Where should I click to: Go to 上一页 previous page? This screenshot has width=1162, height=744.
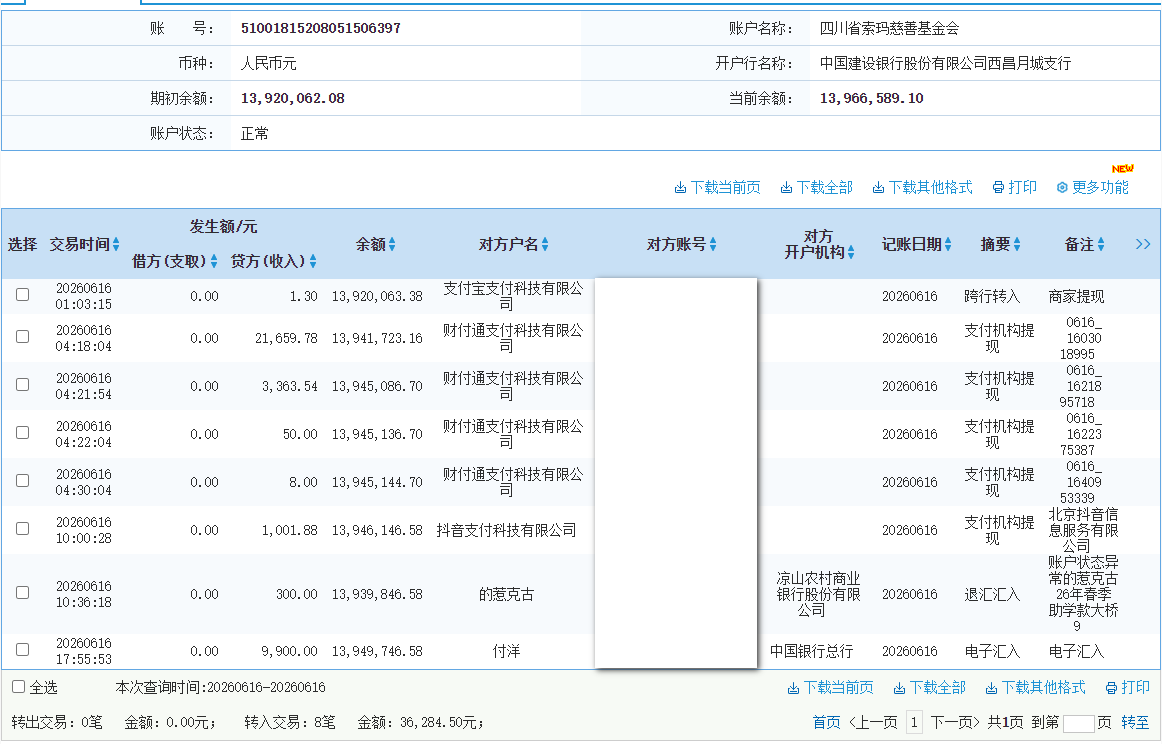[x=873, y=723]
